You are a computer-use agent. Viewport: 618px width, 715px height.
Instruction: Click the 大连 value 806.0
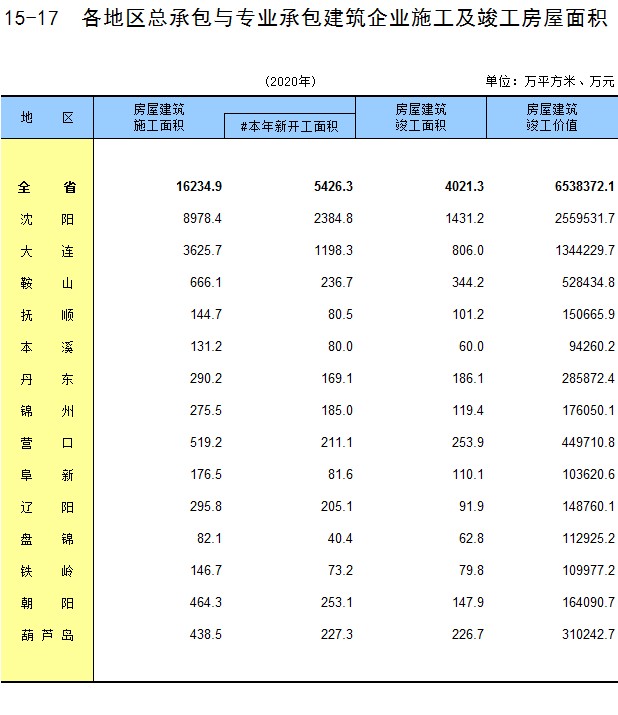[467, 250]
